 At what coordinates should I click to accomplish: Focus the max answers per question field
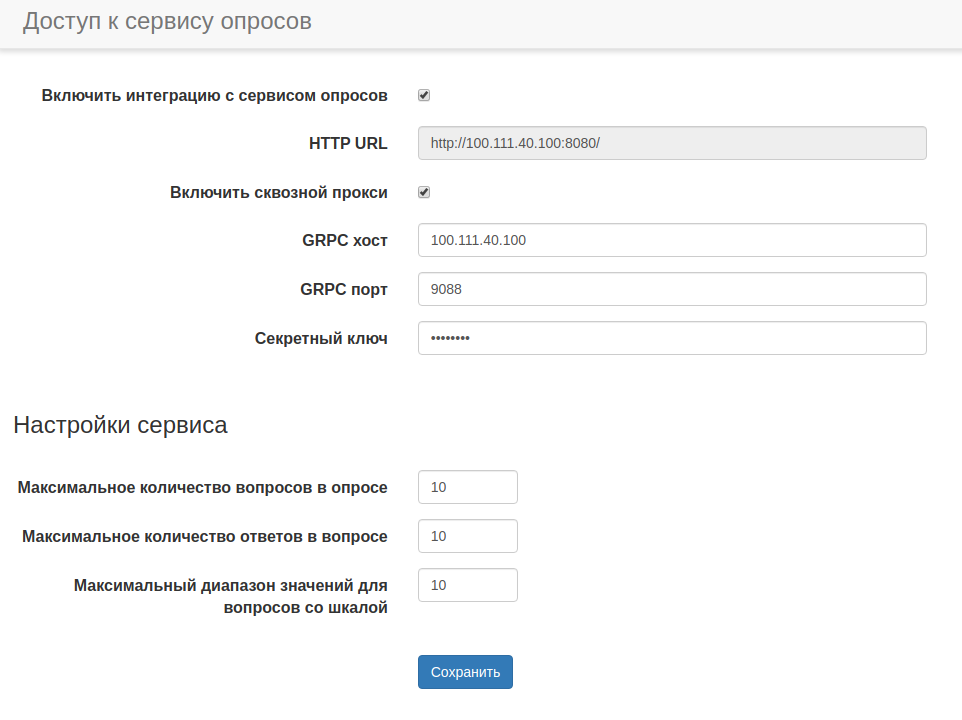point(467,536)
